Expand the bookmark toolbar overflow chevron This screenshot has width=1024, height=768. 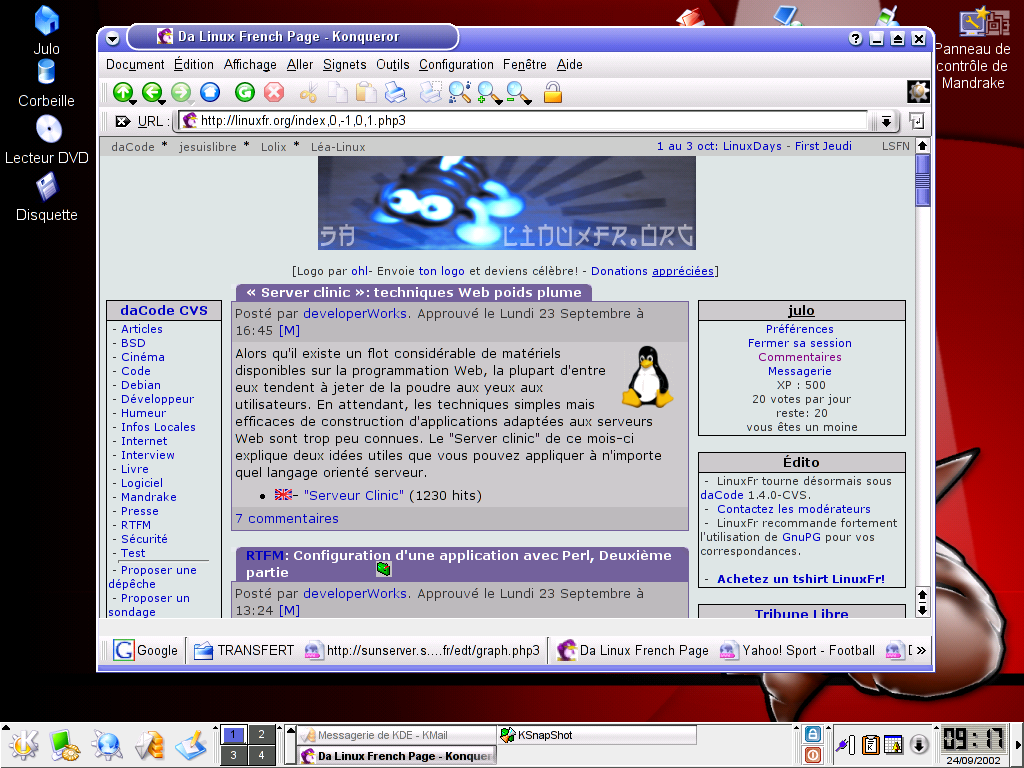(x=921, y=650)
